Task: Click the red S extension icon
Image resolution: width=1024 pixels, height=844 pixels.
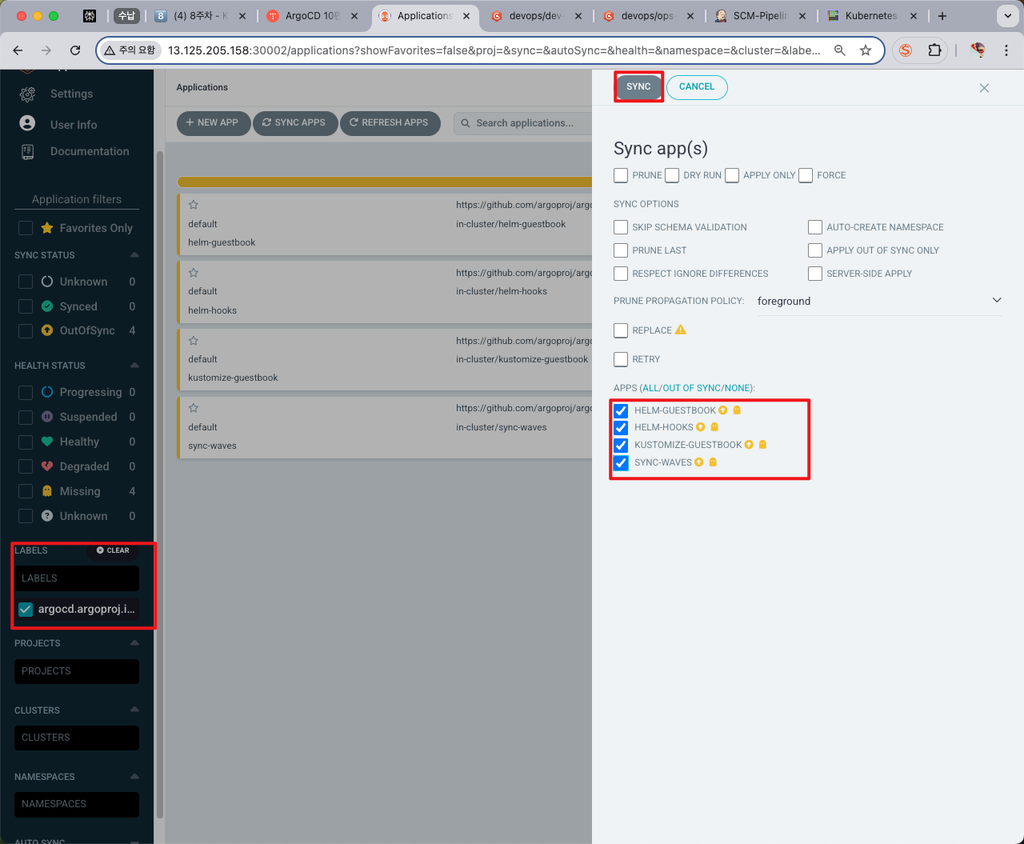Action: (x=905, y=50)
